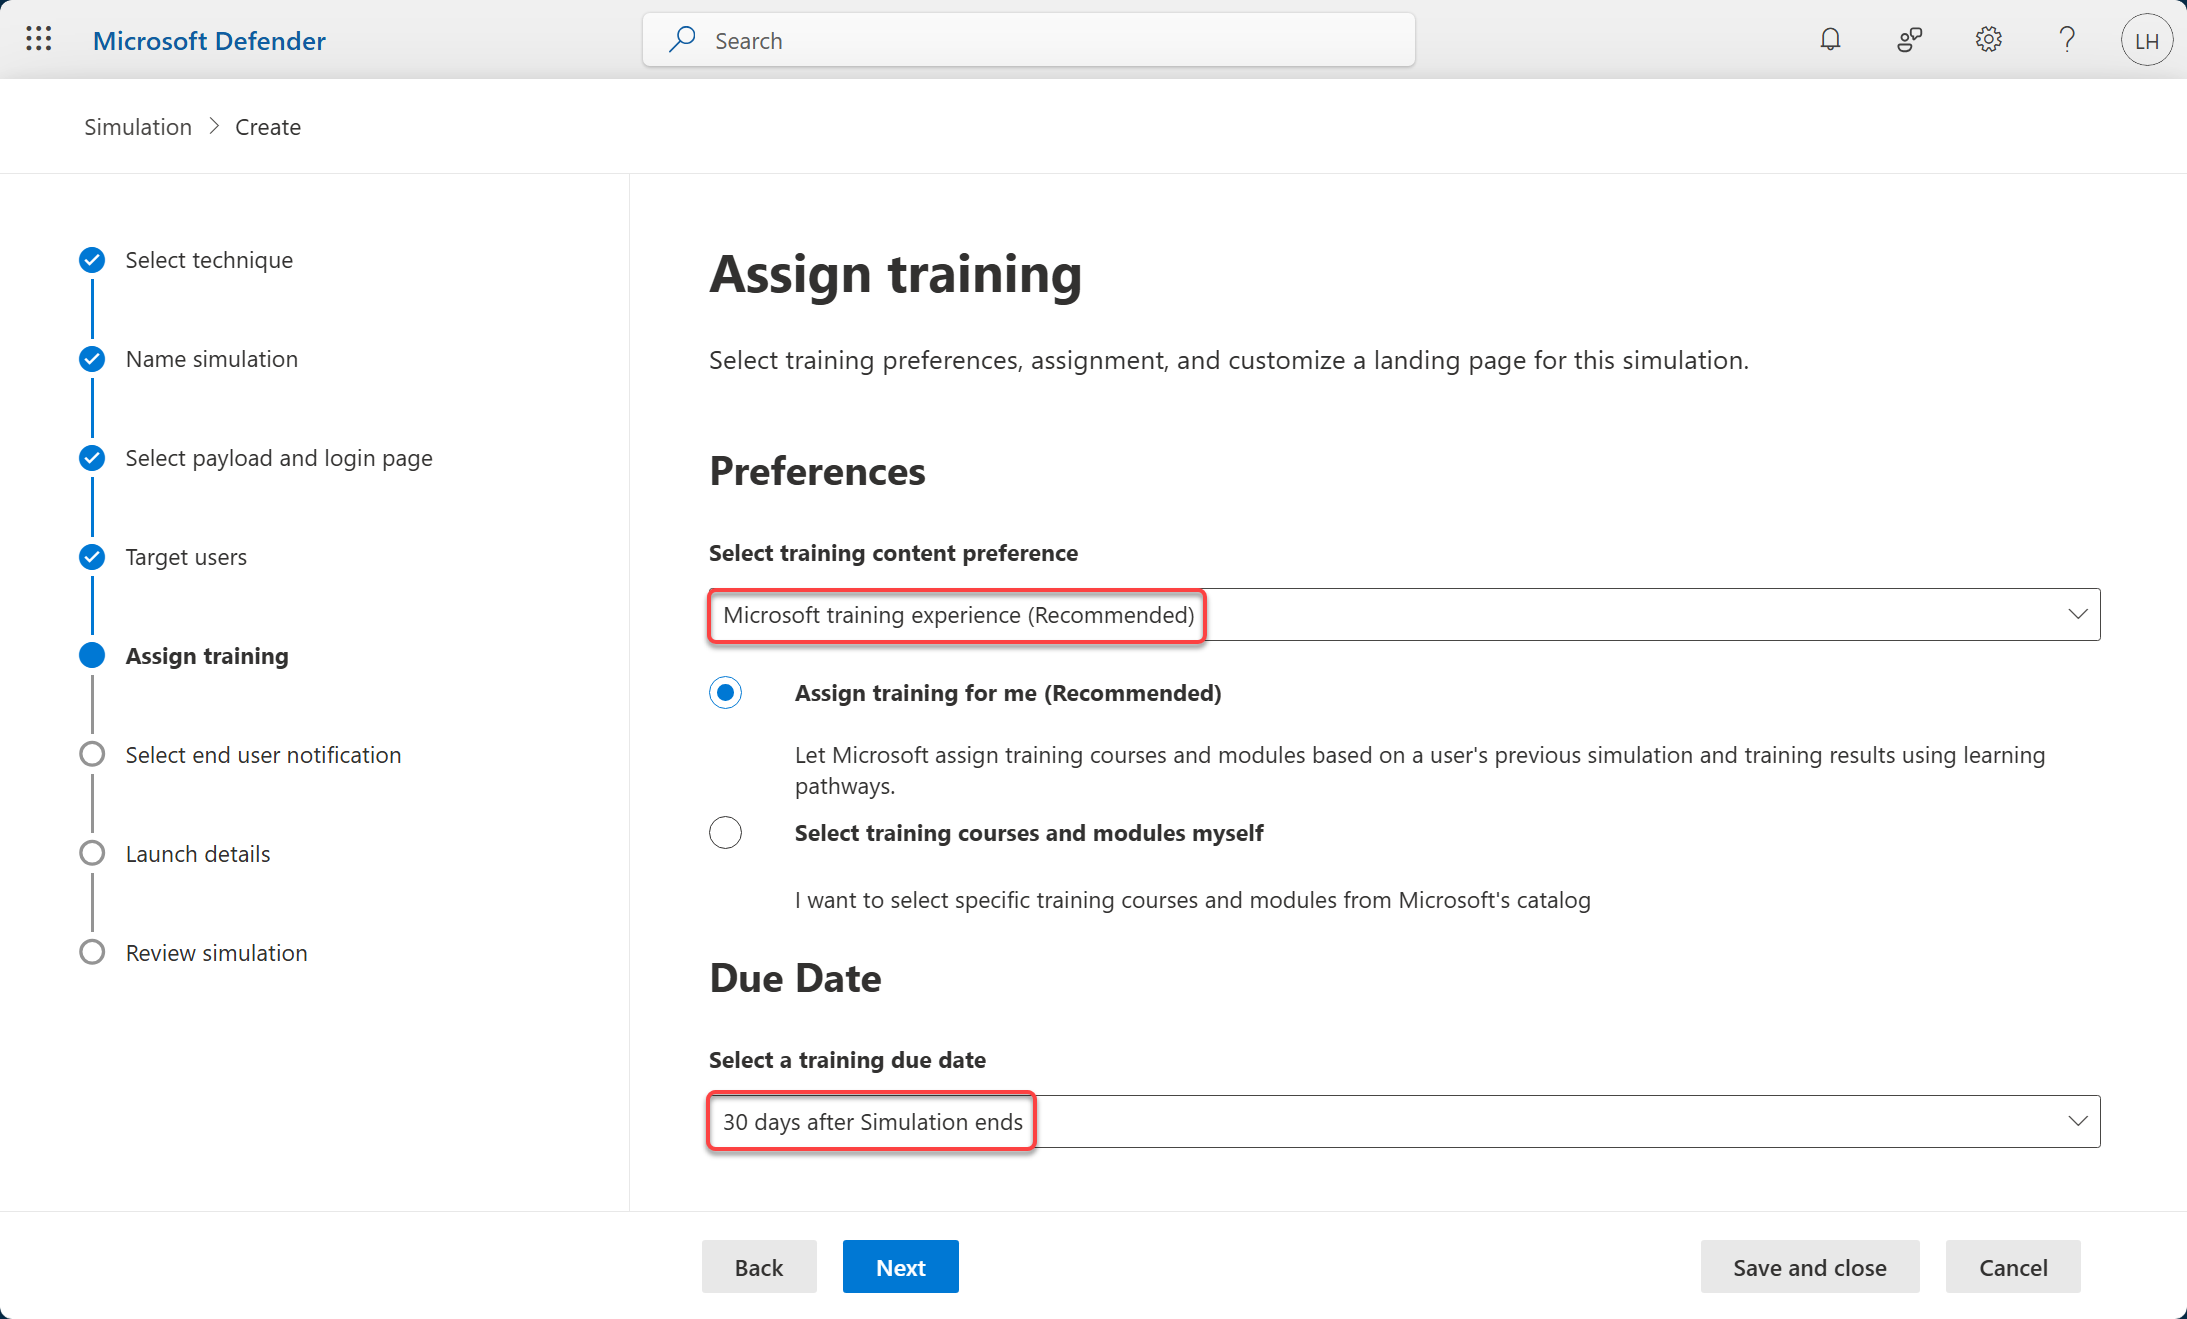Image resolution: width=2187 pixels, height=1319 pixels.
Task: Open the settings gear icon
Action: click(1988, 40)
